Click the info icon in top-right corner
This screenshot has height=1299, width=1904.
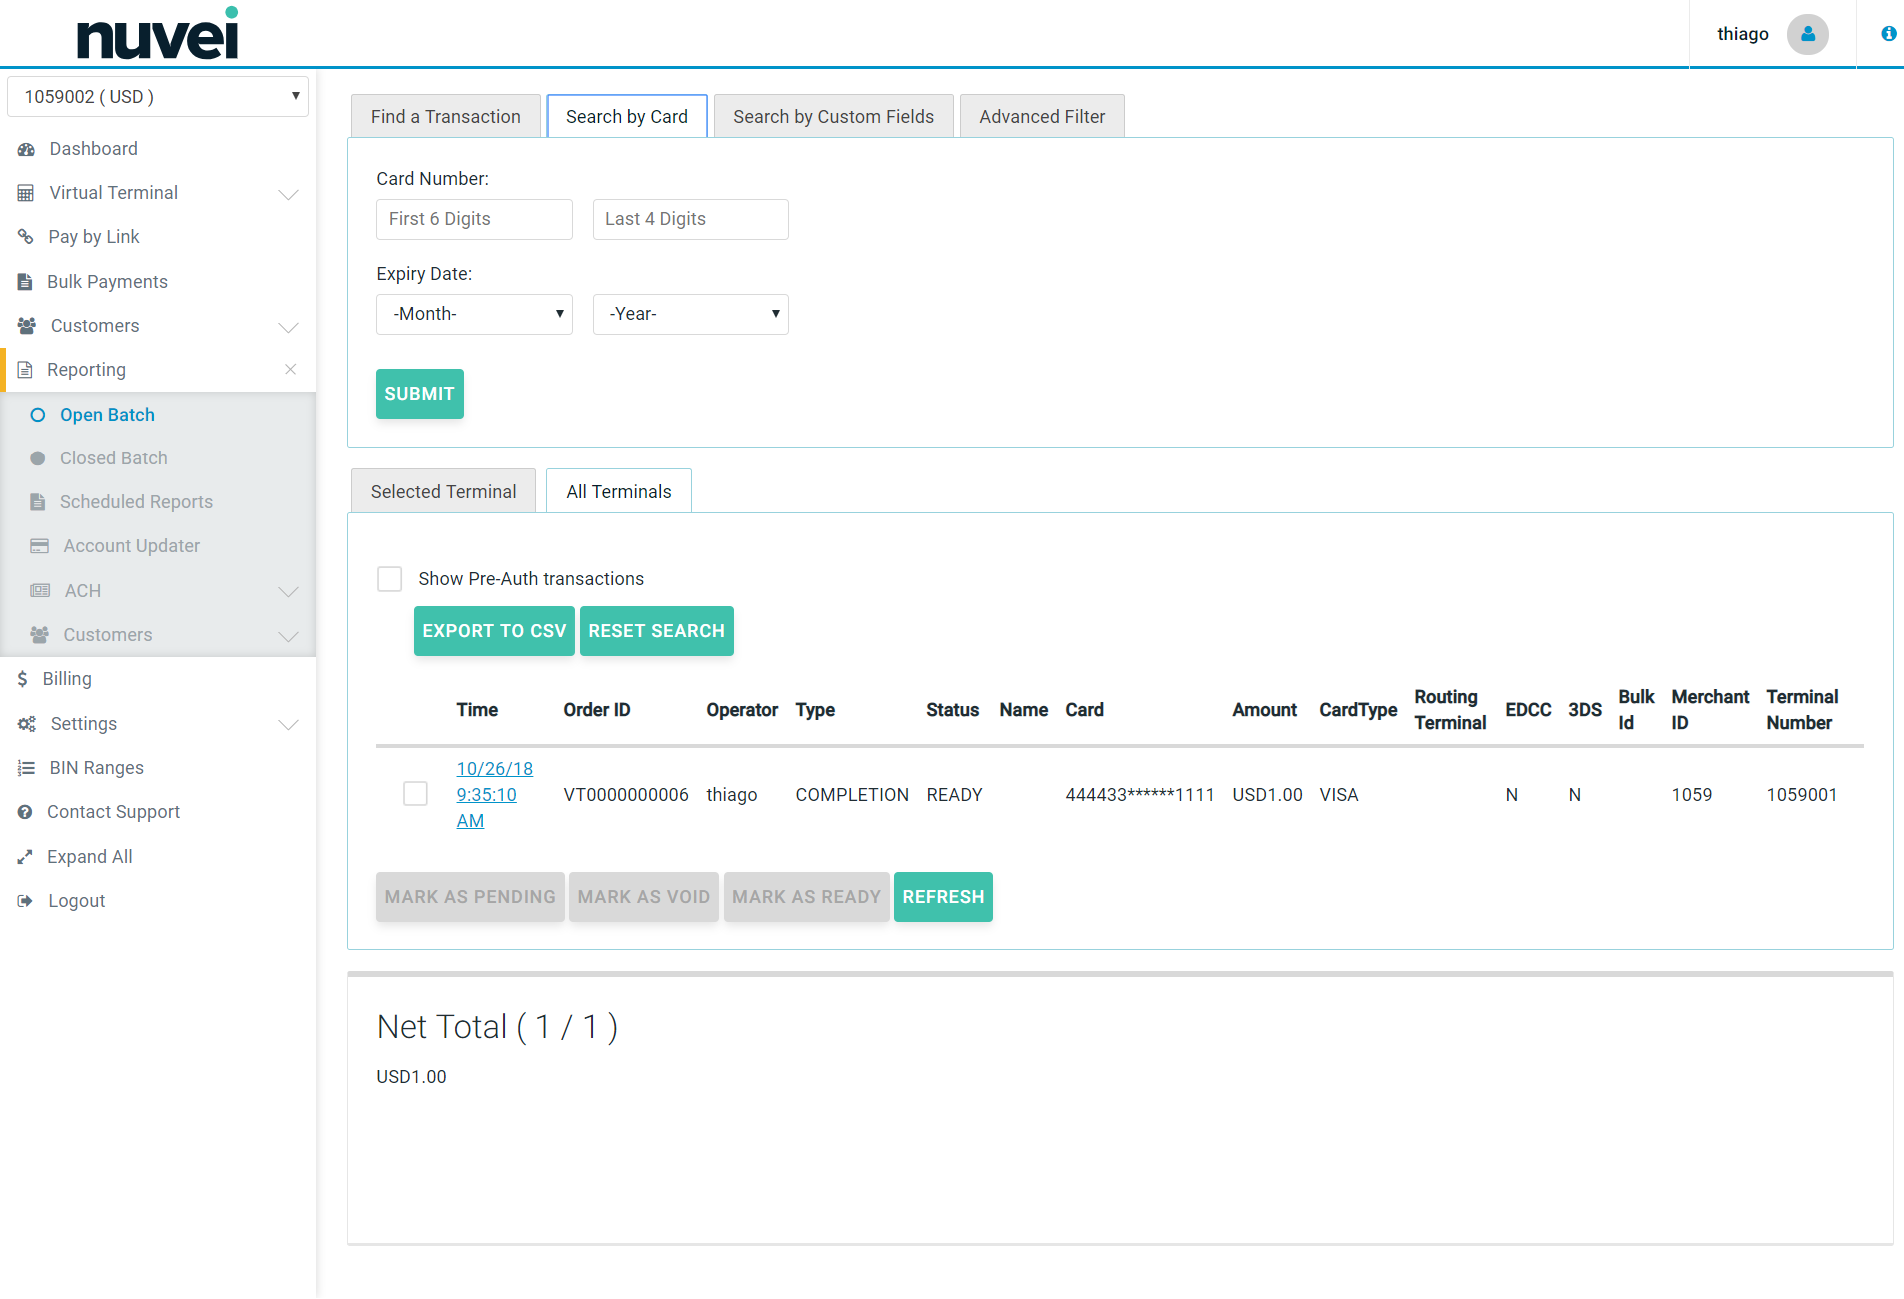[x=1888, y=34]
